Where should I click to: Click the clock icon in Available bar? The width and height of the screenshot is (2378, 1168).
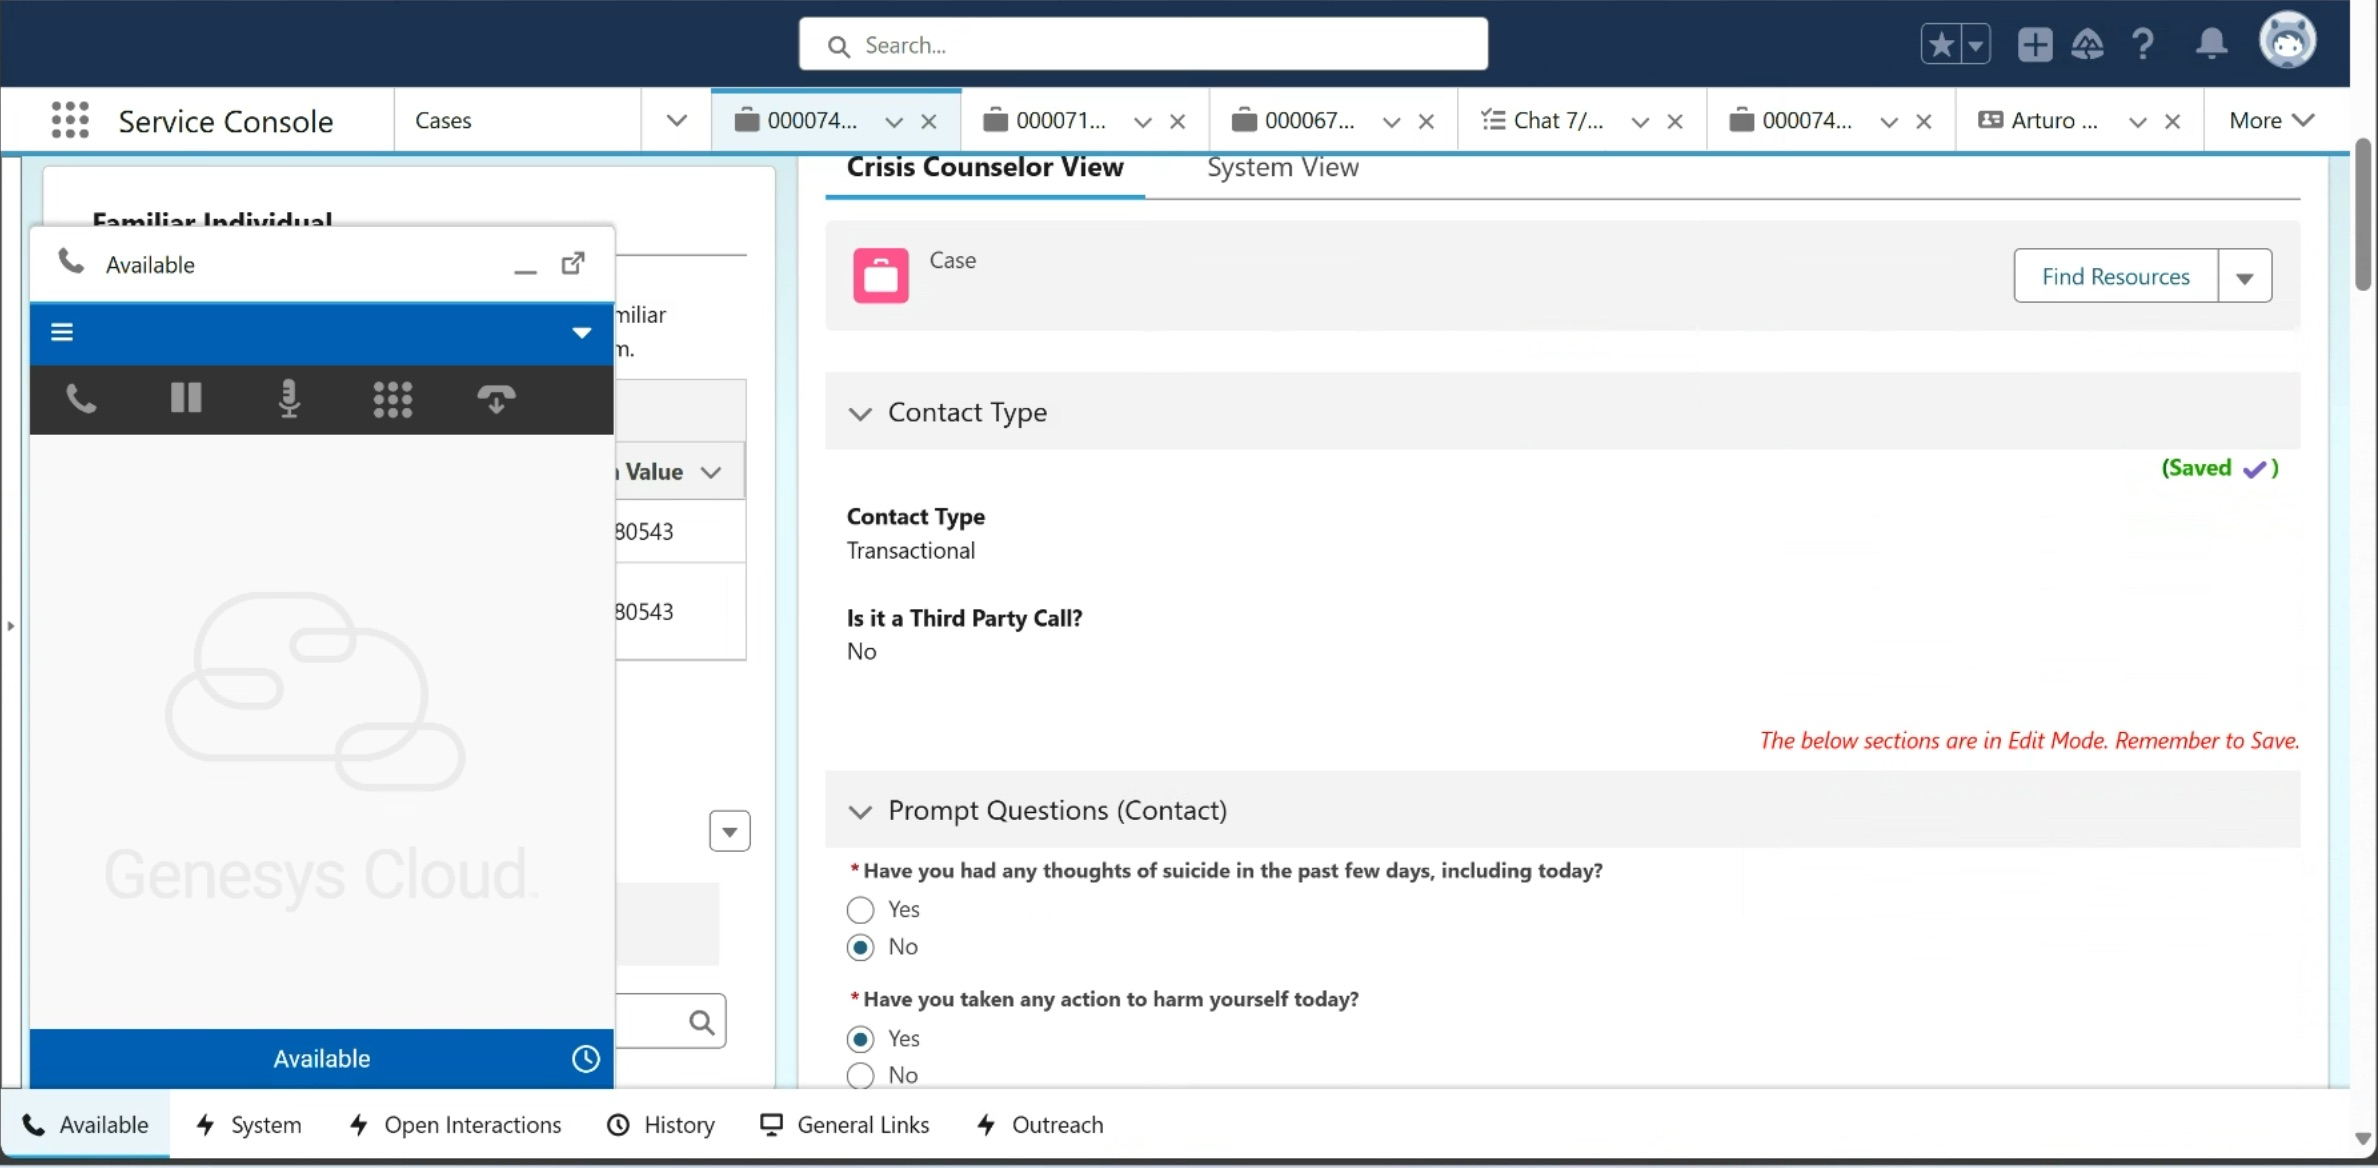pyautogui.click(x=585, y=1058)
